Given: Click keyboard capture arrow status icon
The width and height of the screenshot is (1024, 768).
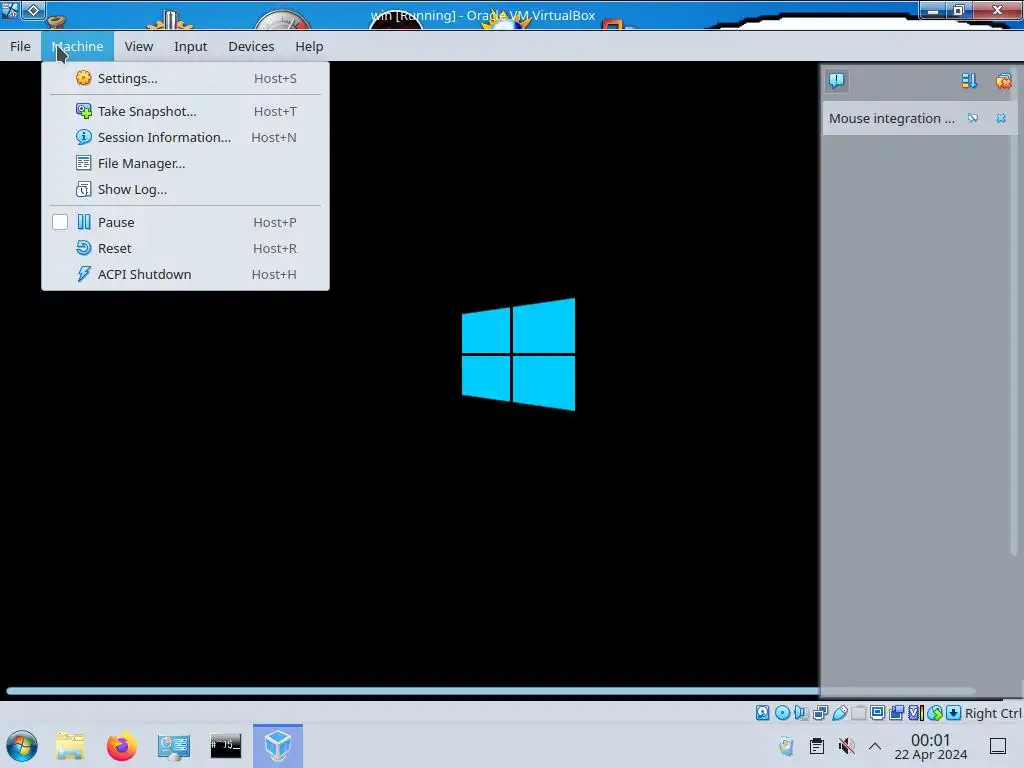Looking at the screenshot, I should [x=953, y=712].
